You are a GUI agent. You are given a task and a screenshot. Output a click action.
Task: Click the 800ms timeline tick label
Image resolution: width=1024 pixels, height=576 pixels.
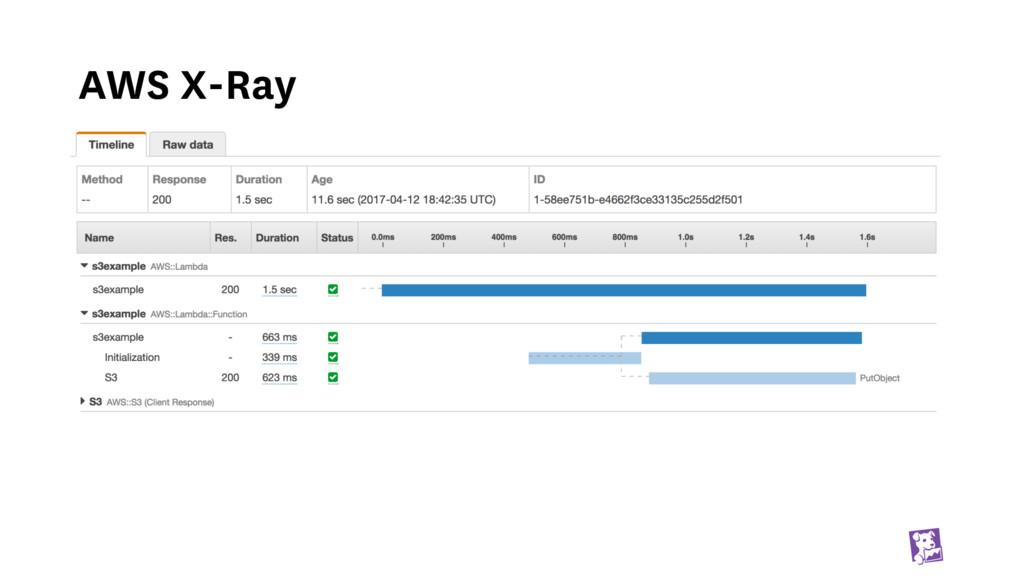coord(625,237)
